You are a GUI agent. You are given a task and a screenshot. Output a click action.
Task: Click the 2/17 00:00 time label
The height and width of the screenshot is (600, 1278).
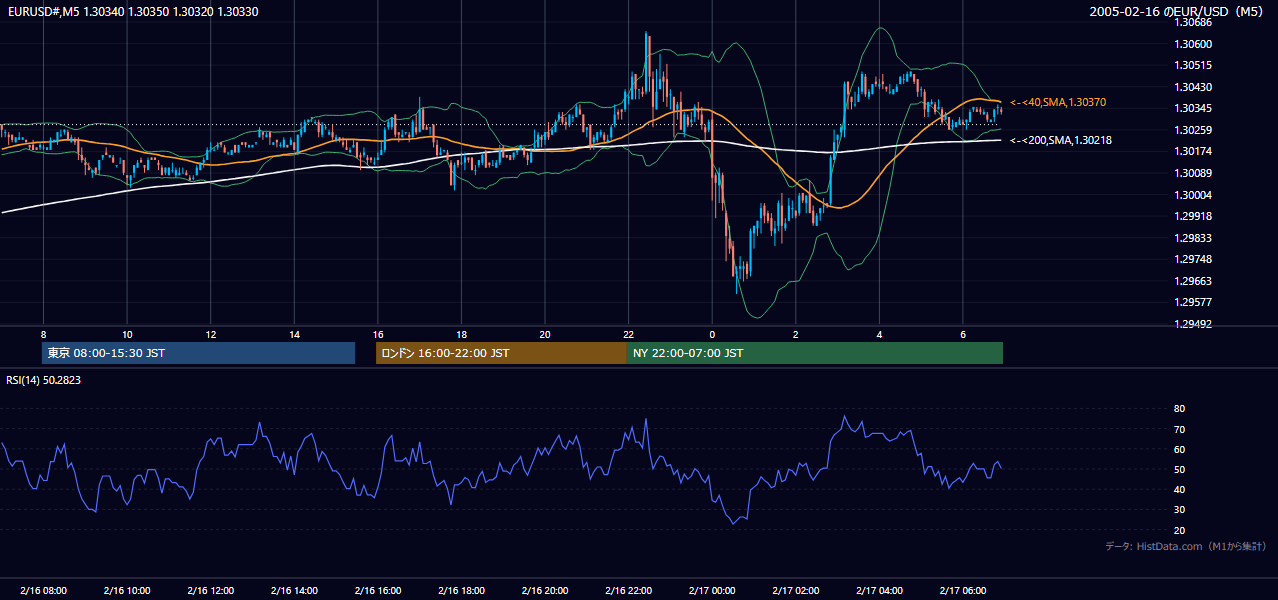(x=712, y=590)
